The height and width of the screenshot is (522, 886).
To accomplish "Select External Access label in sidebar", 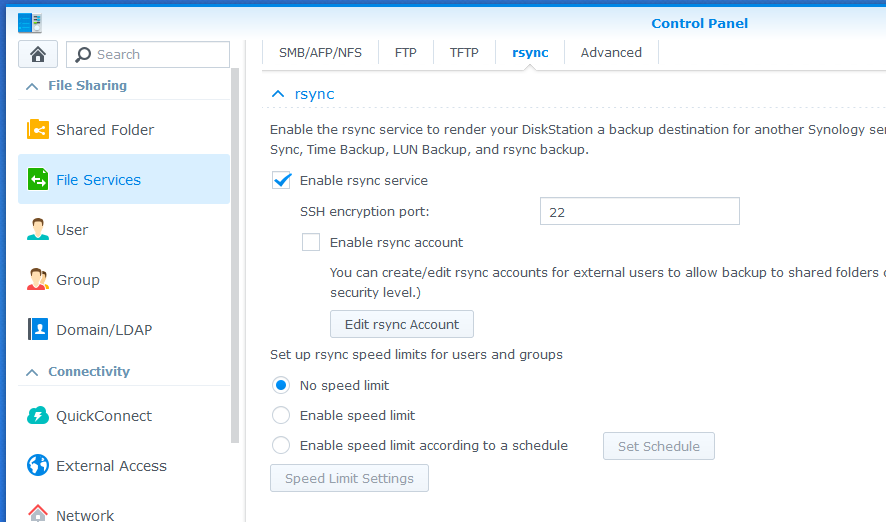I will pos(111,466).
